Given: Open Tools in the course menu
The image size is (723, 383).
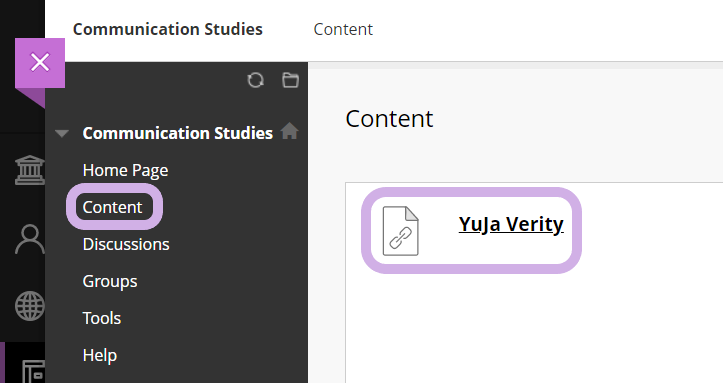Looking at the screenshot, I should coord(101,318).
